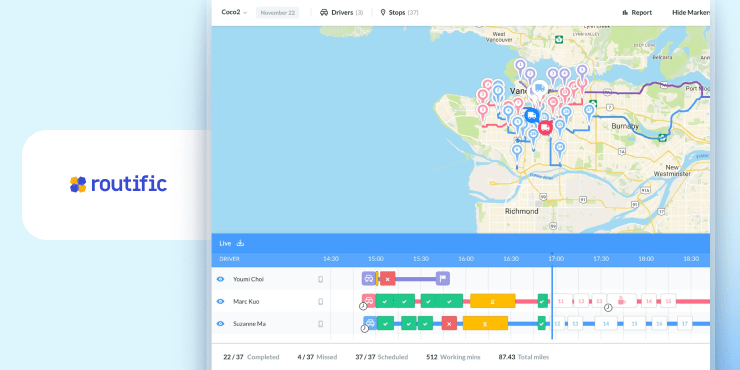Click the 15:00 time label in timeline header

point(376,259)
